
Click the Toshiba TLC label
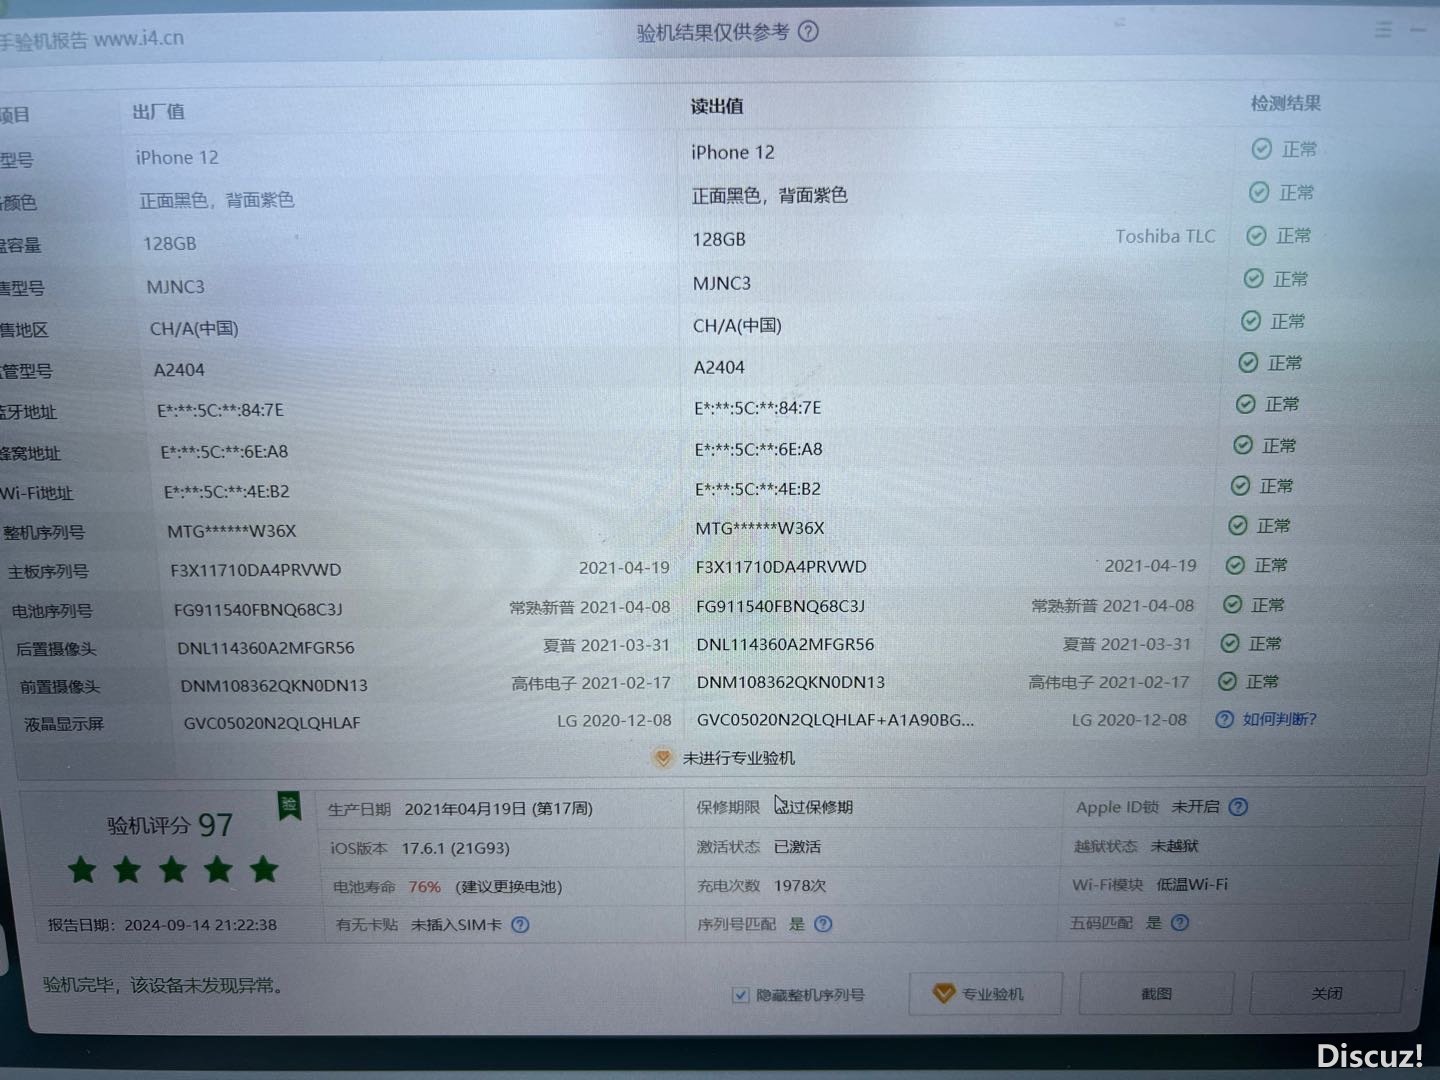1165,236
